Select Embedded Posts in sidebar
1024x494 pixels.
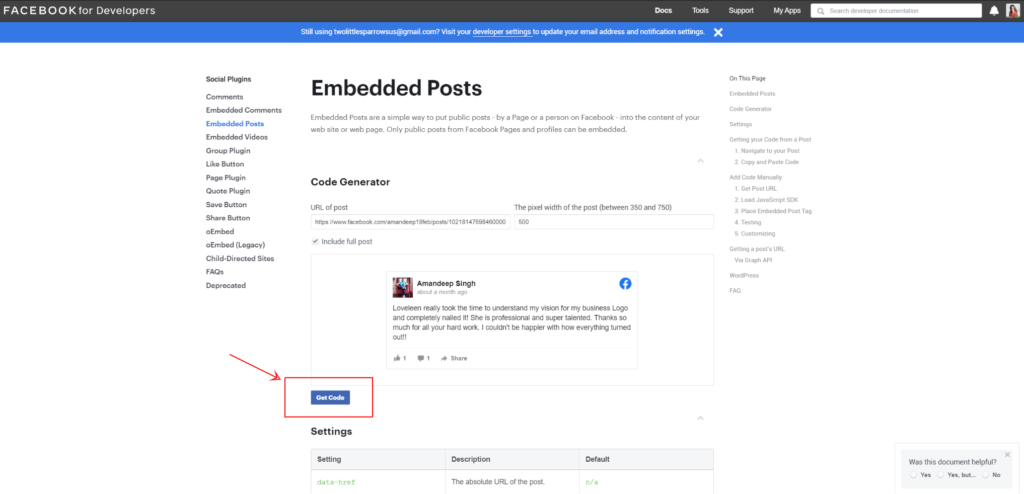[234, 124]
